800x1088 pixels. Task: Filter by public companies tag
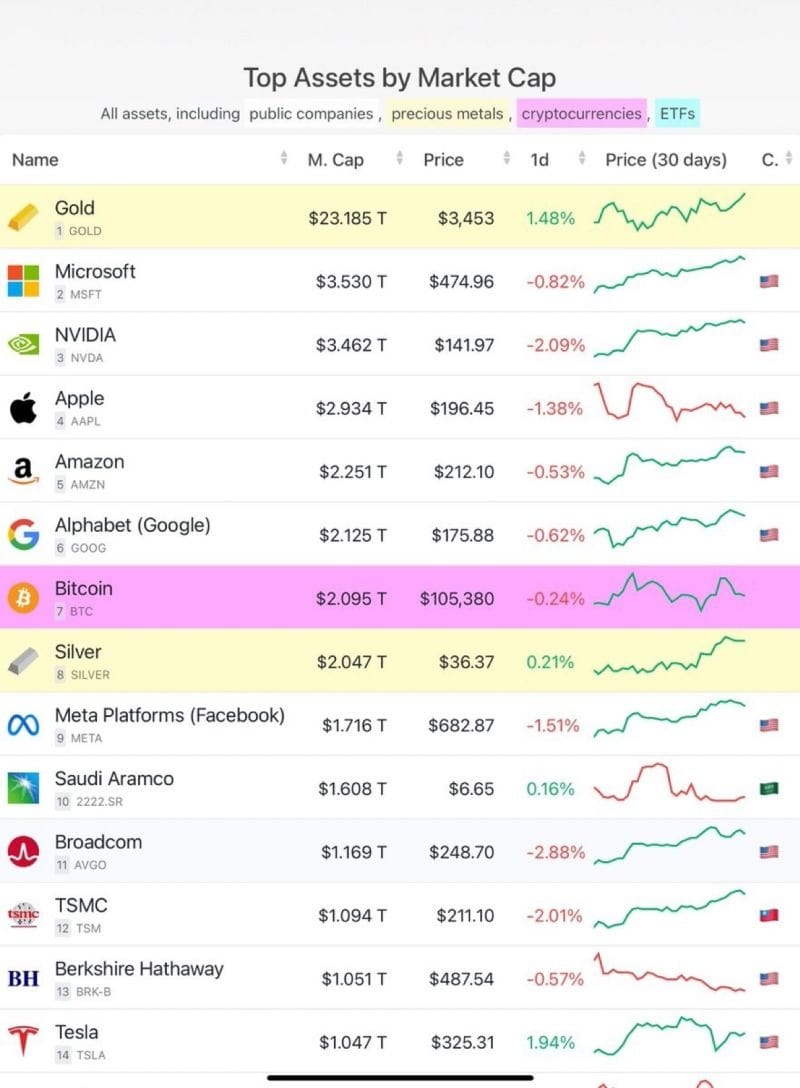[x=311, y=114]
